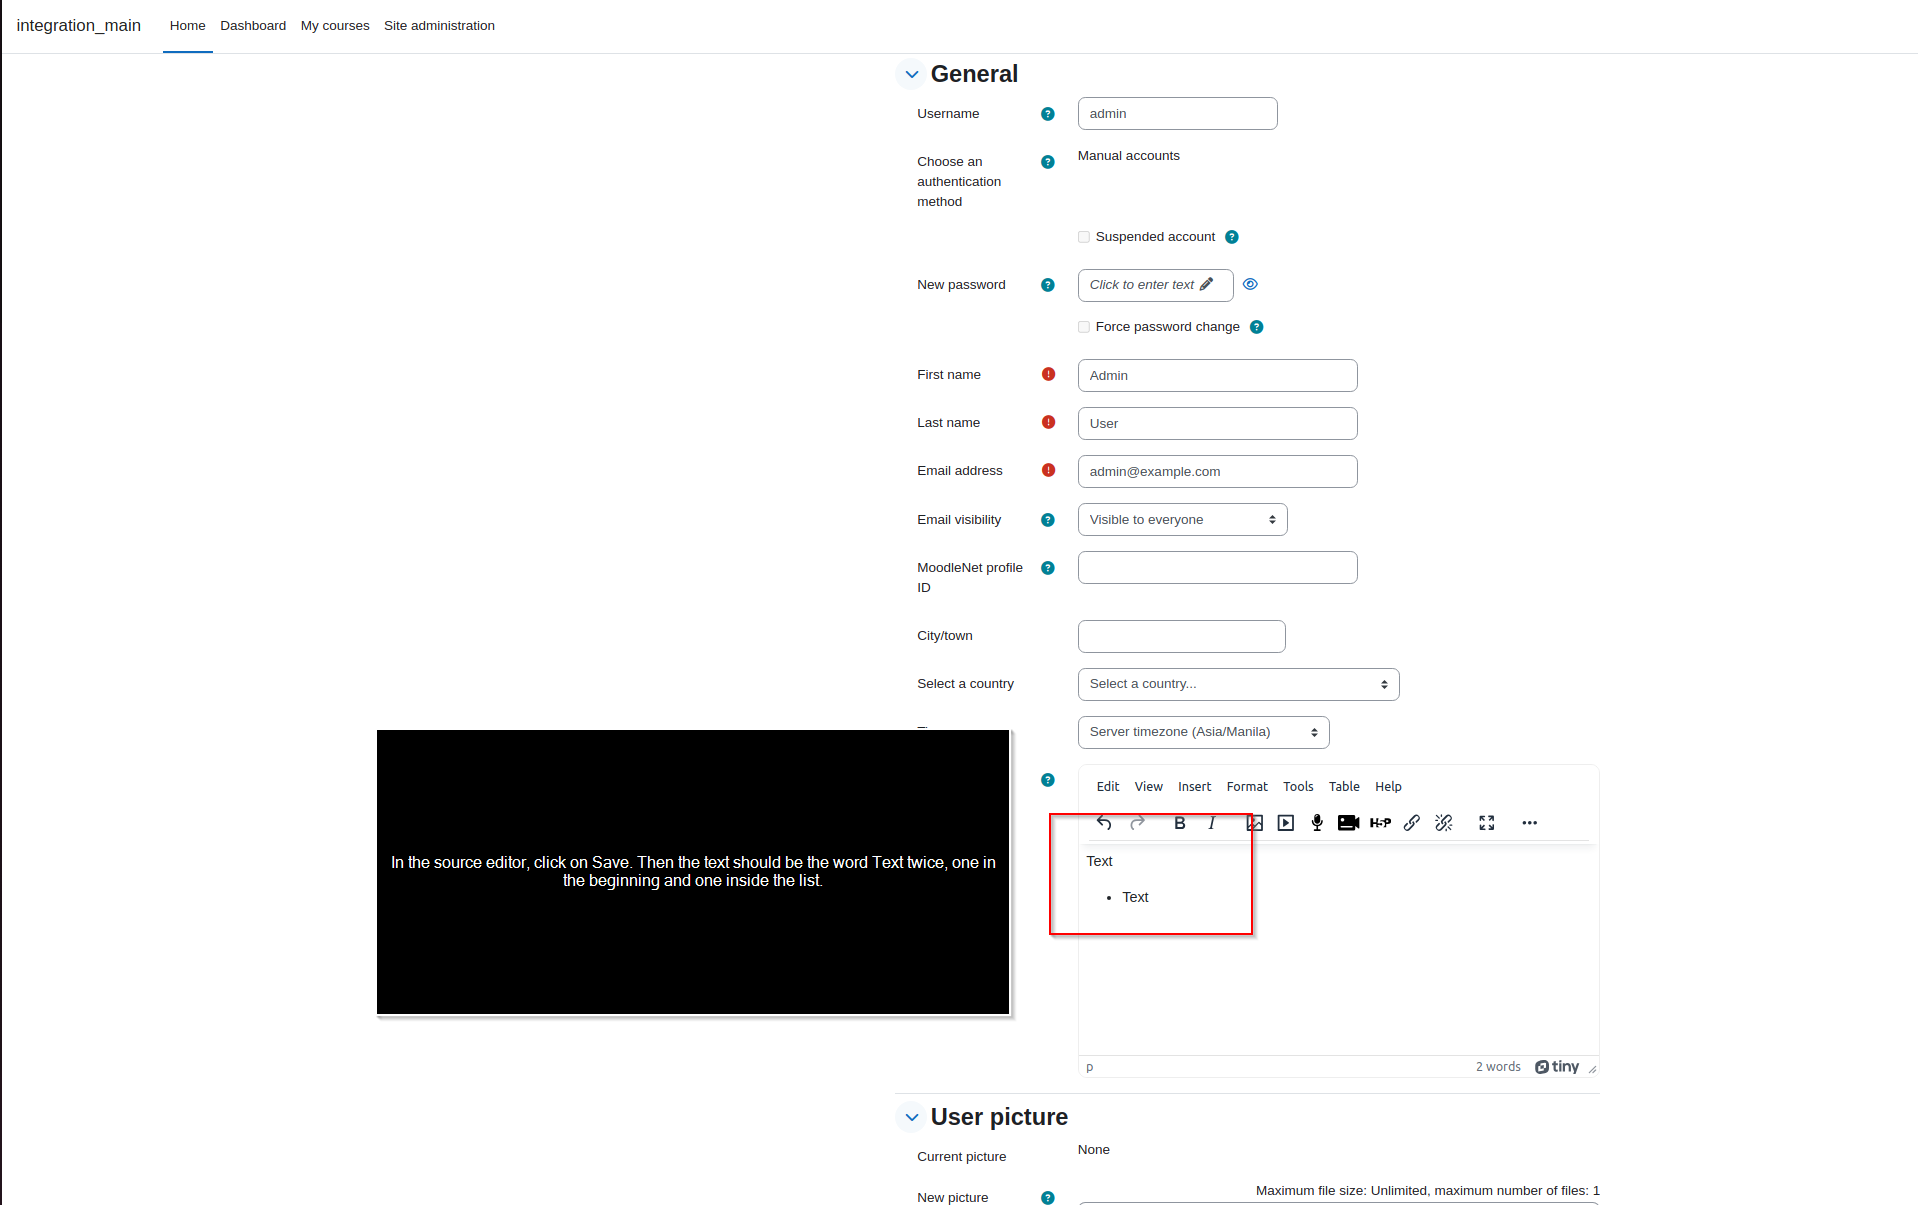The image size is (1918, 1205).
Task: Collapse the User picture section
Action: point(912,1117)
